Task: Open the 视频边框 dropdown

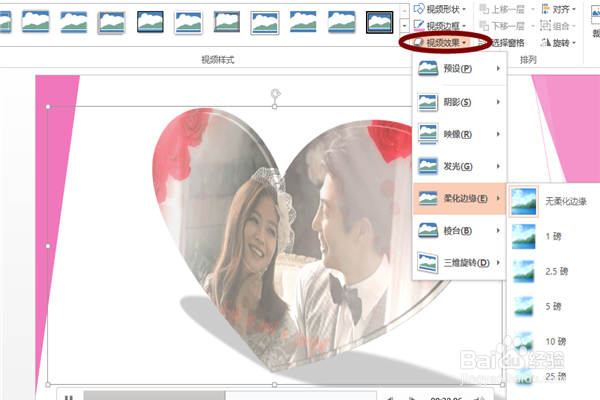Action: [440, 26]
